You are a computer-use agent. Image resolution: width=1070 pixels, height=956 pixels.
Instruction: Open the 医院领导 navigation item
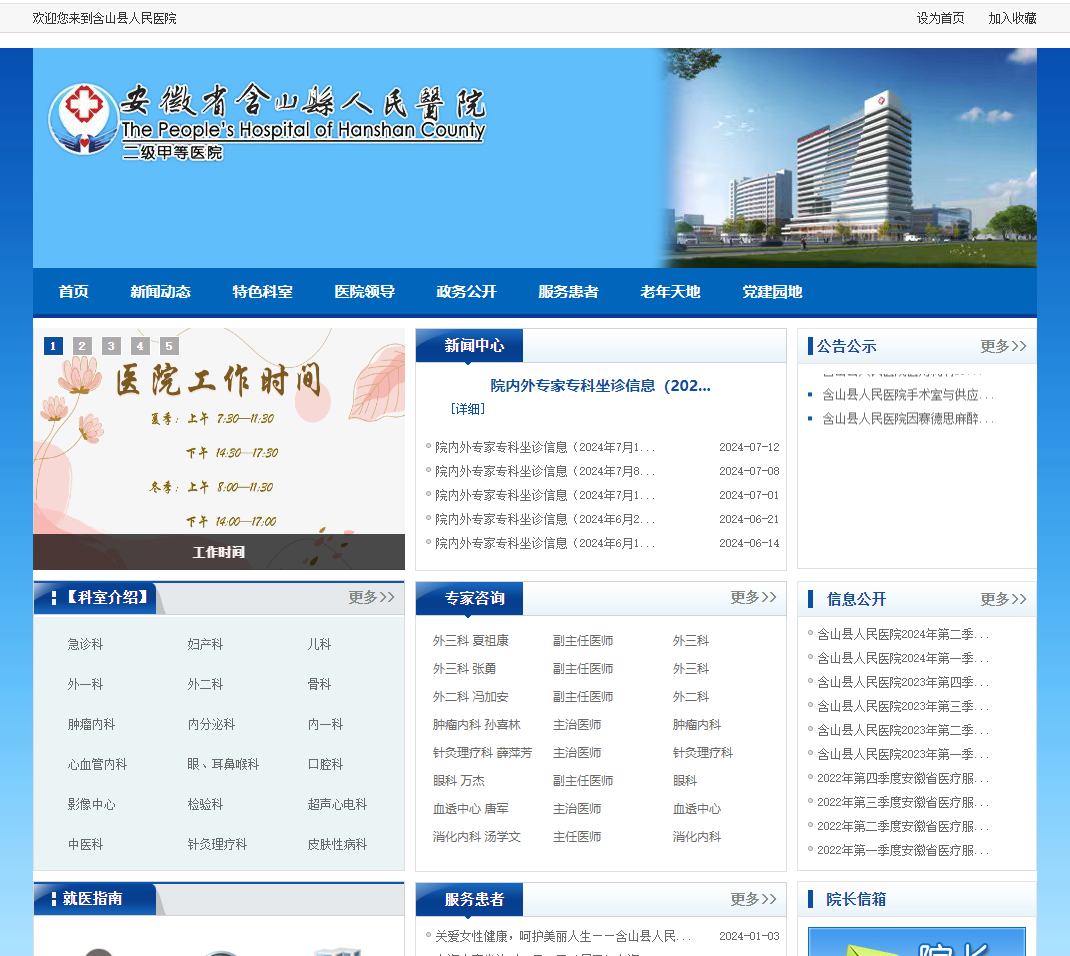[364, 292]
